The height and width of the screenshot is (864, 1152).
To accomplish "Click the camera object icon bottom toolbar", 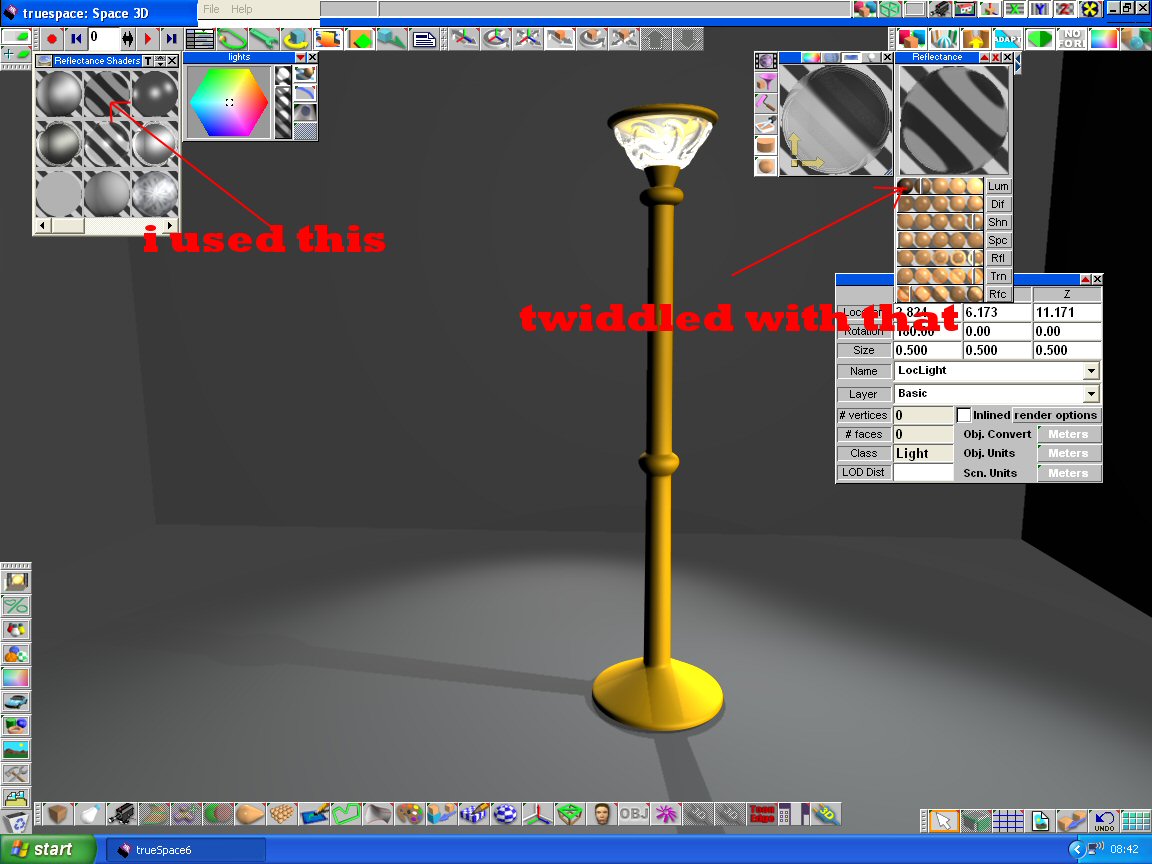I will [x=121, y=814].
